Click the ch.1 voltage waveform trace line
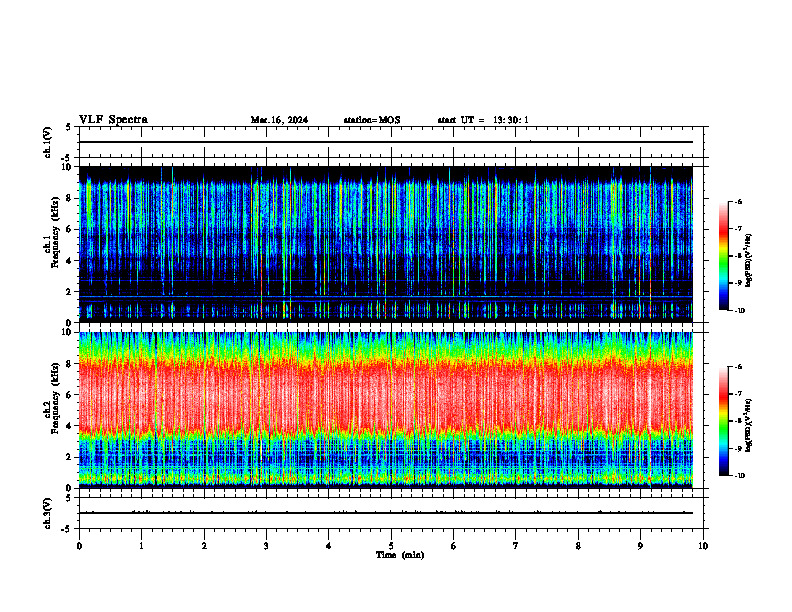Image resolution: width=792 pixels, height=612 pixels. tap(385, 142)
